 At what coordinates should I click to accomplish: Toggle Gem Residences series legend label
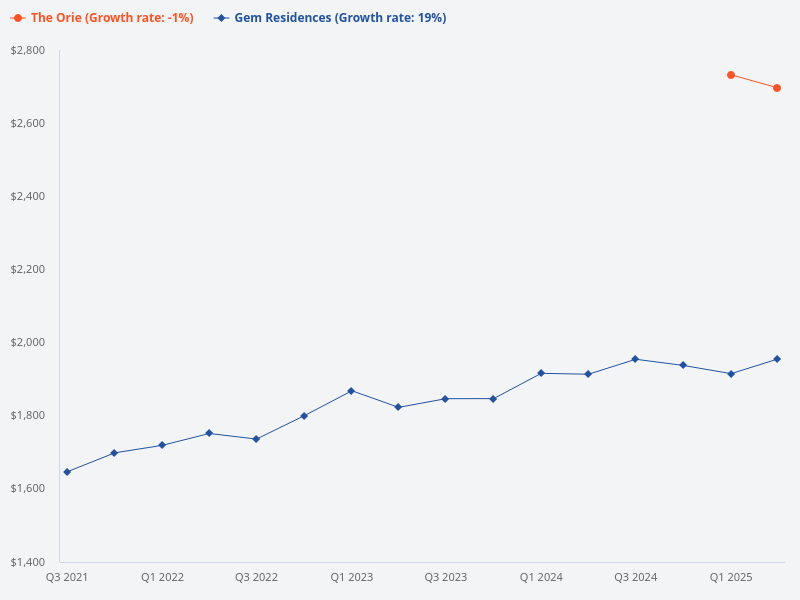click(x=340, y=18)
